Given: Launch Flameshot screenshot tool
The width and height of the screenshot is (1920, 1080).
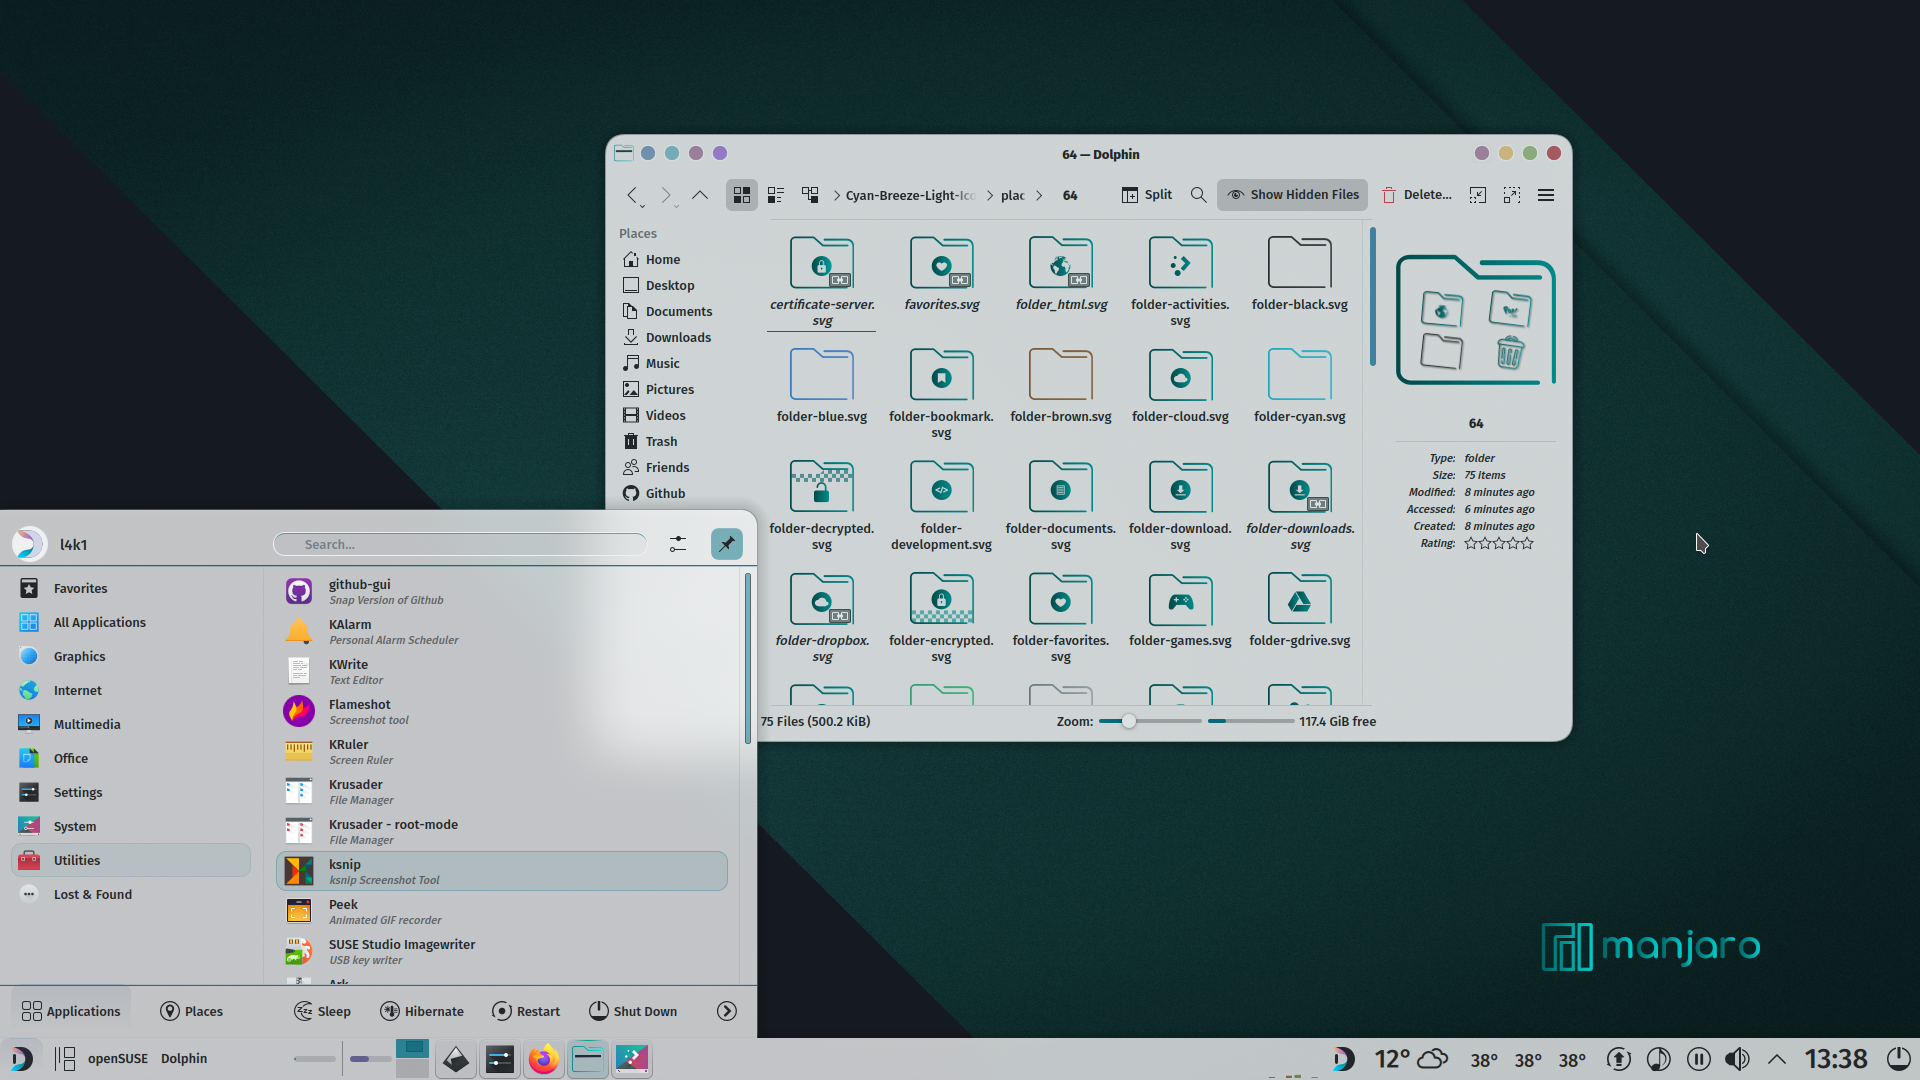Looking at the screenshot, I should 502,711.
